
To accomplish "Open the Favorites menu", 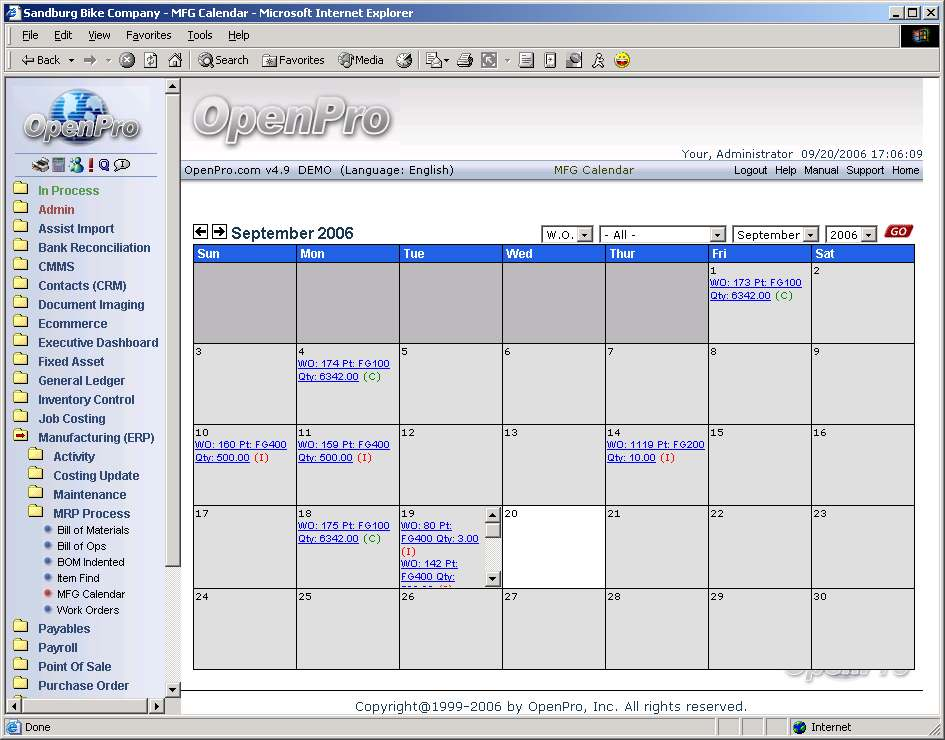I will [148, 35].
